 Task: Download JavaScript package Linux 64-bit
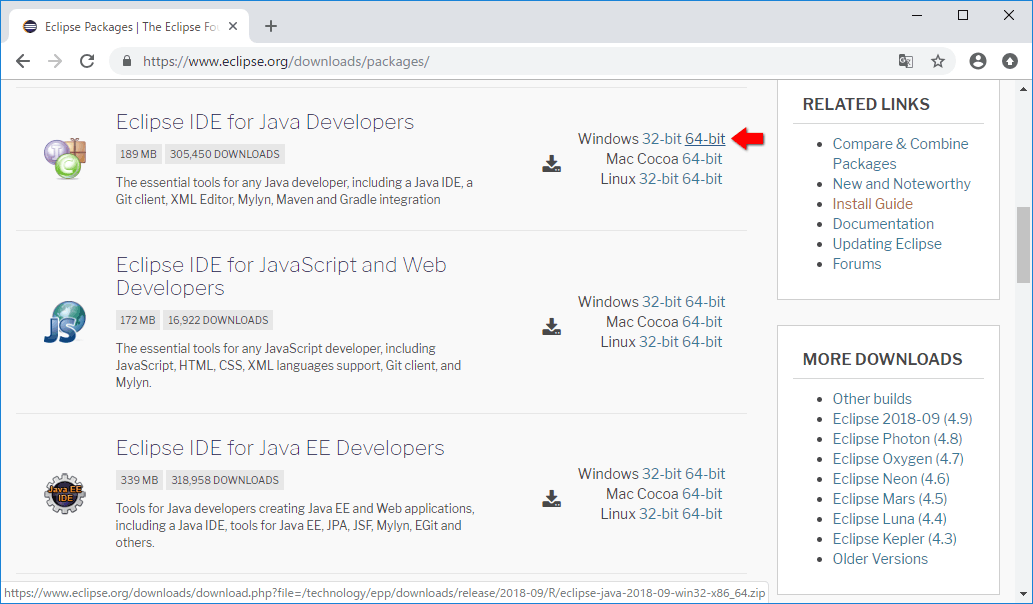pos(702,341)
